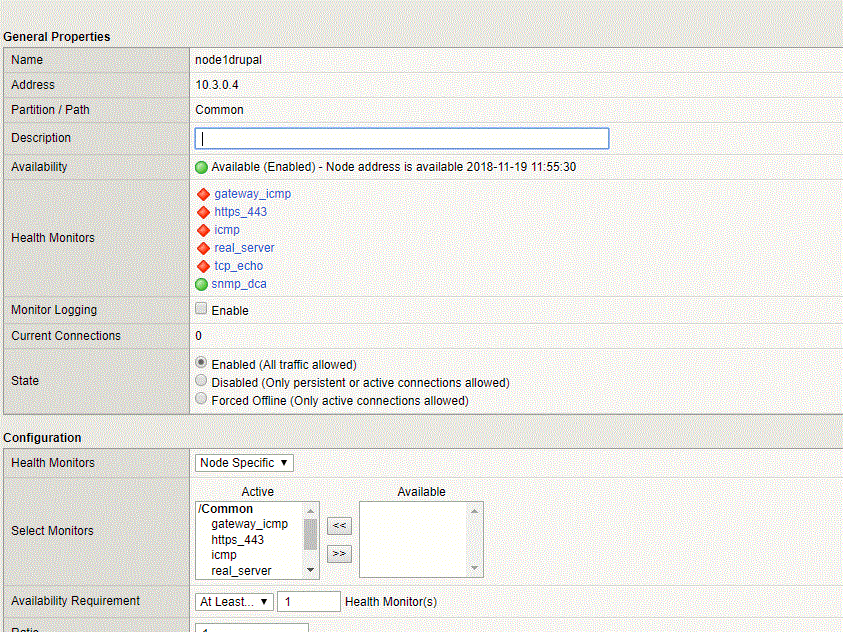Choose Forced Offline state option
This screenshot has height=632, width=843.
[202, 399]
